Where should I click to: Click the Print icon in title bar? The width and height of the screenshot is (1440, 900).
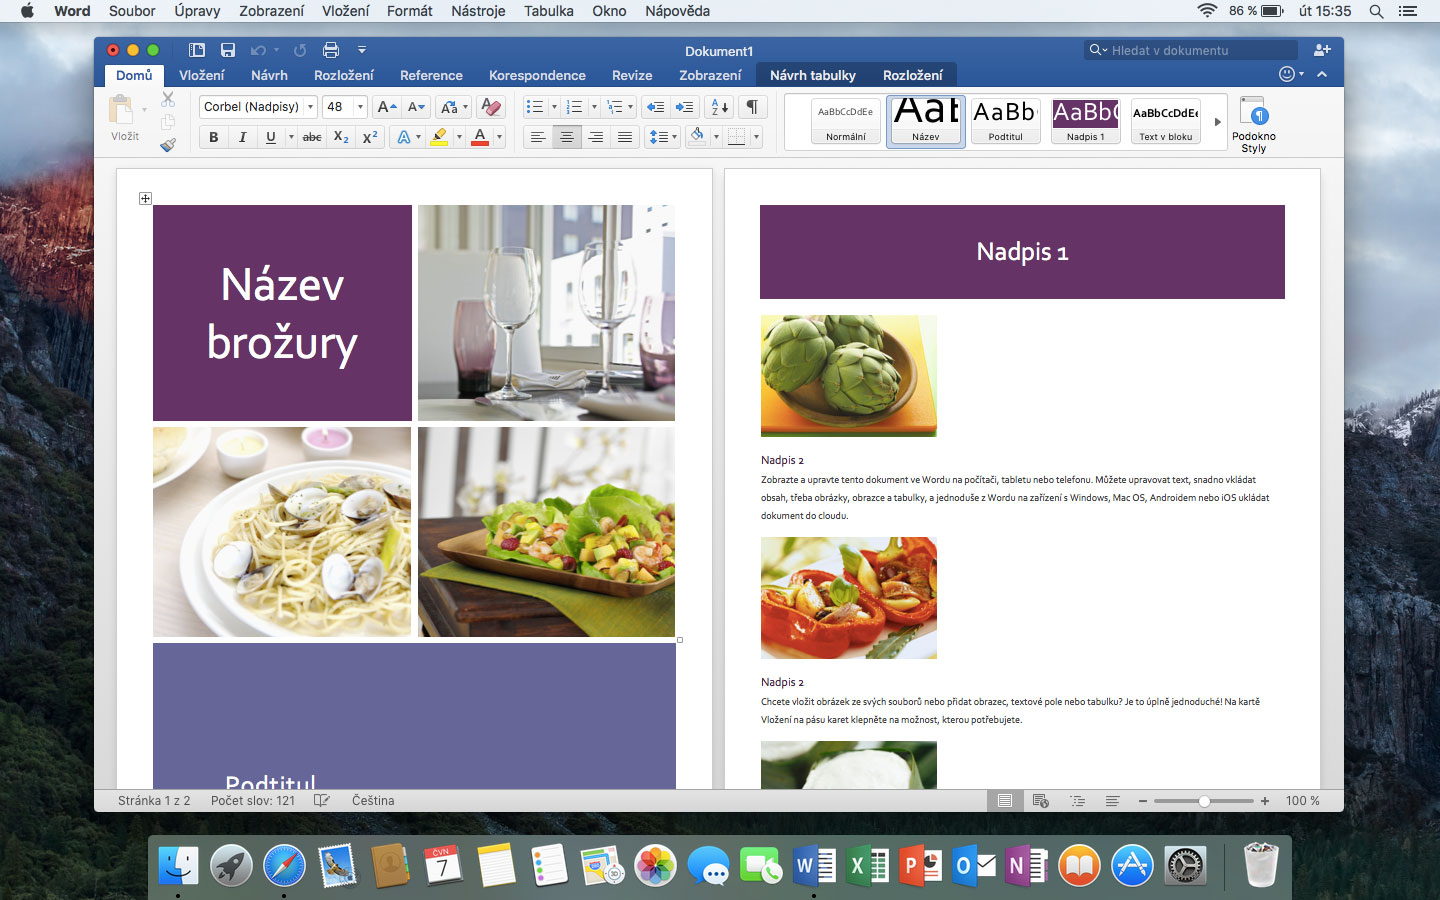coord(331,50)
